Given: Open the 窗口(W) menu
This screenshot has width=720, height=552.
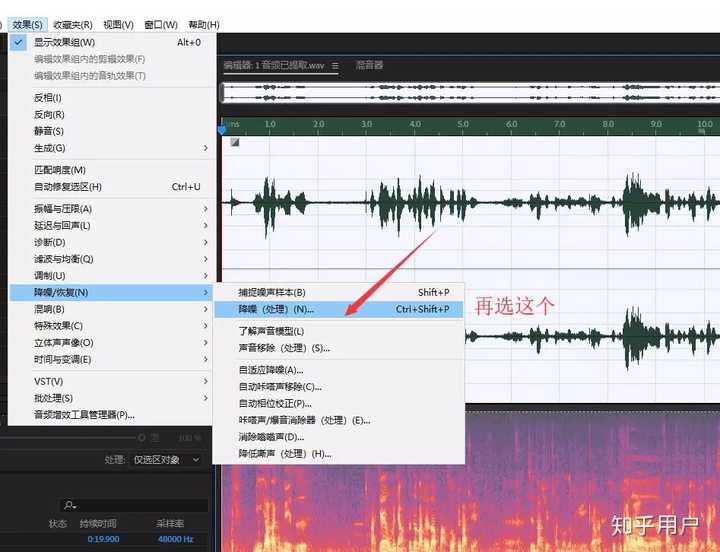Looking at the screenshot, I should point(161,24).
